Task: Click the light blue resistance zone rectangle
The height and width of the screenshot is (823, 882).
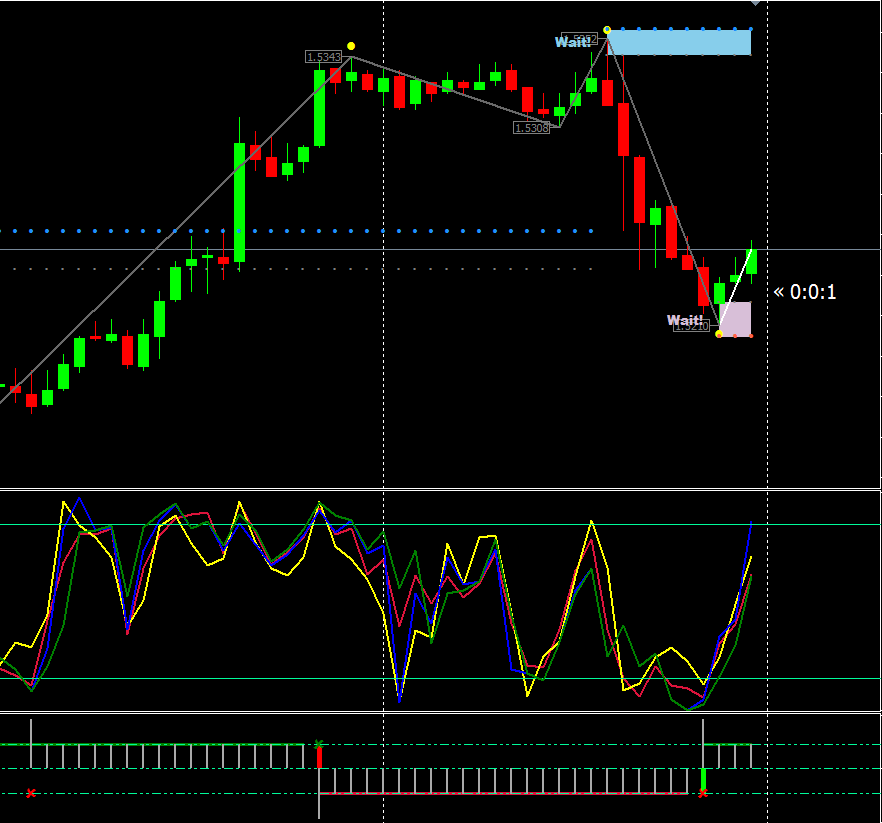Action: click(x=679, y=43)
